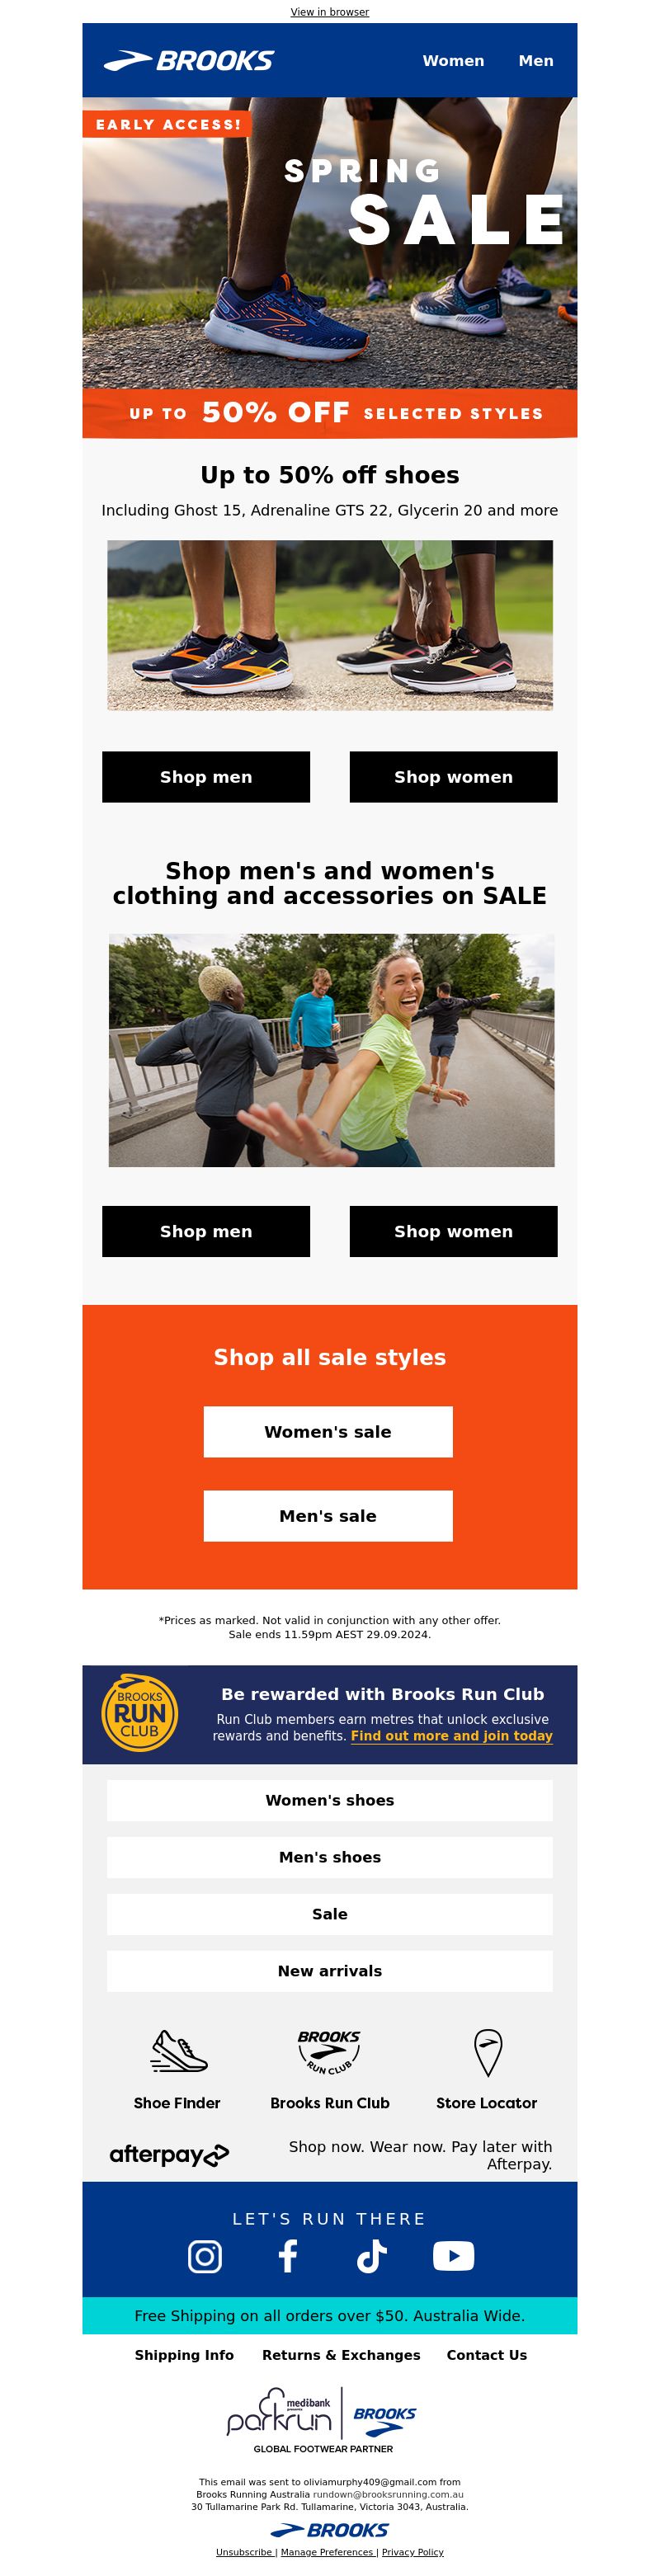Click the Brooks Run Club emblem icon
Viewport: 660px width, 2576px height.
[x=329, y=2051]
